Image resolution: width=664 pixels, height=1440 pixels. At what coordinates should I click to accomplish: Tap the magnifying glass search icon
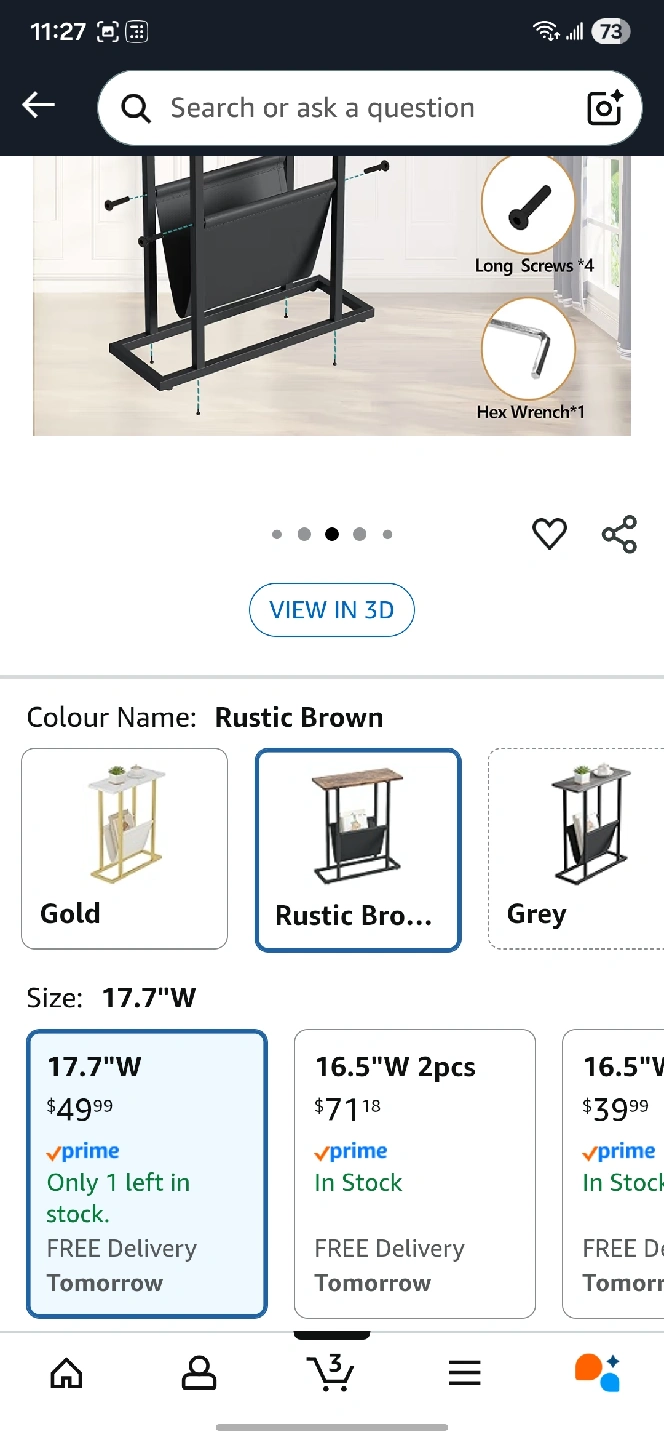(136, 108)
